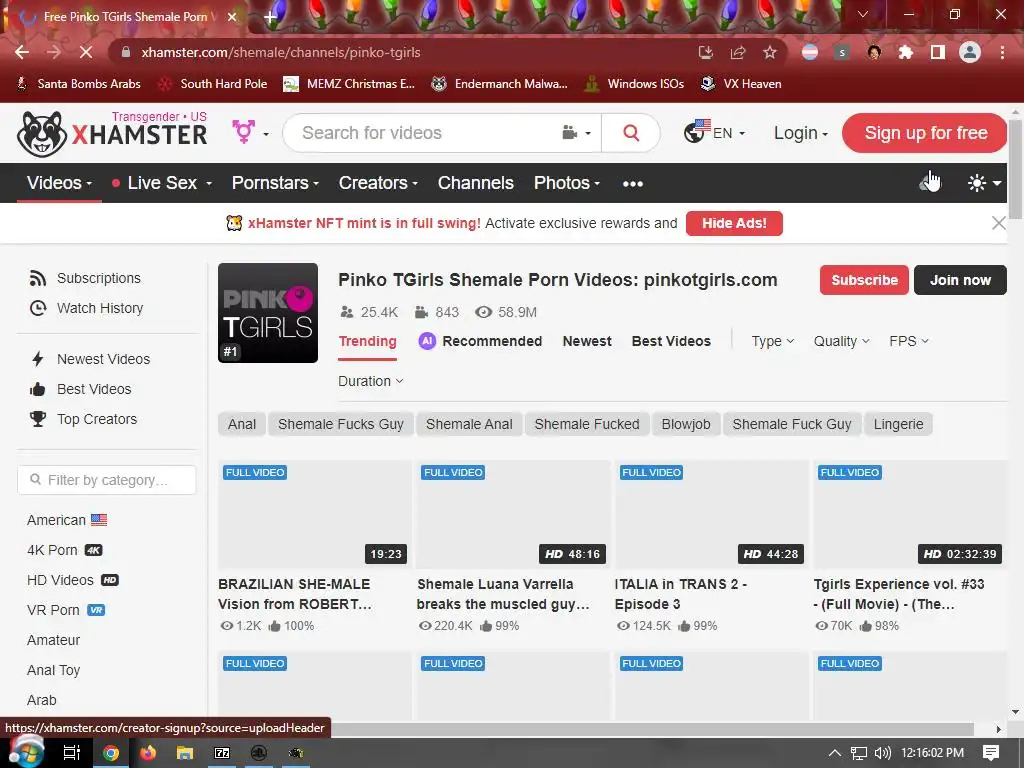
Task: Click the xHamster logo
Action: click(x=112, y=133)
